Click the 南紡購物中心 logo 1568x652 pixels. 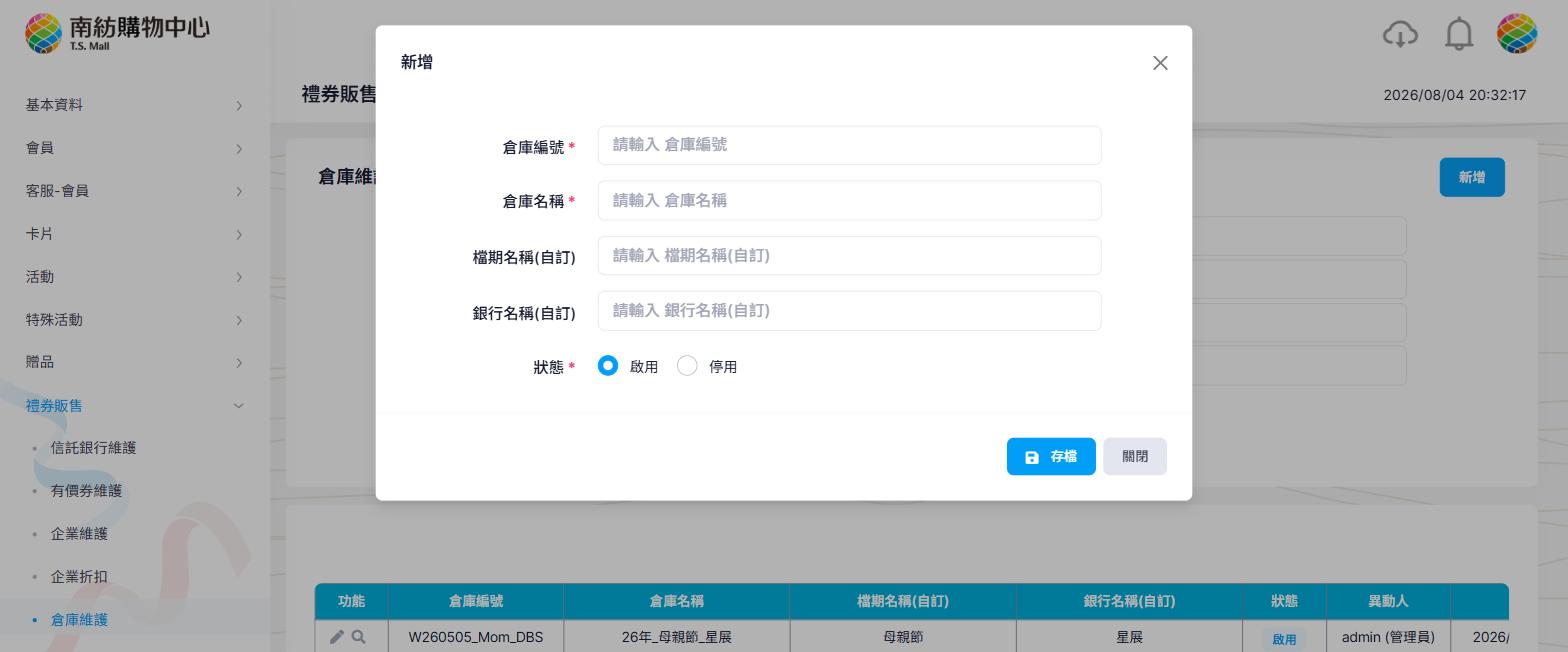point(117,33)
